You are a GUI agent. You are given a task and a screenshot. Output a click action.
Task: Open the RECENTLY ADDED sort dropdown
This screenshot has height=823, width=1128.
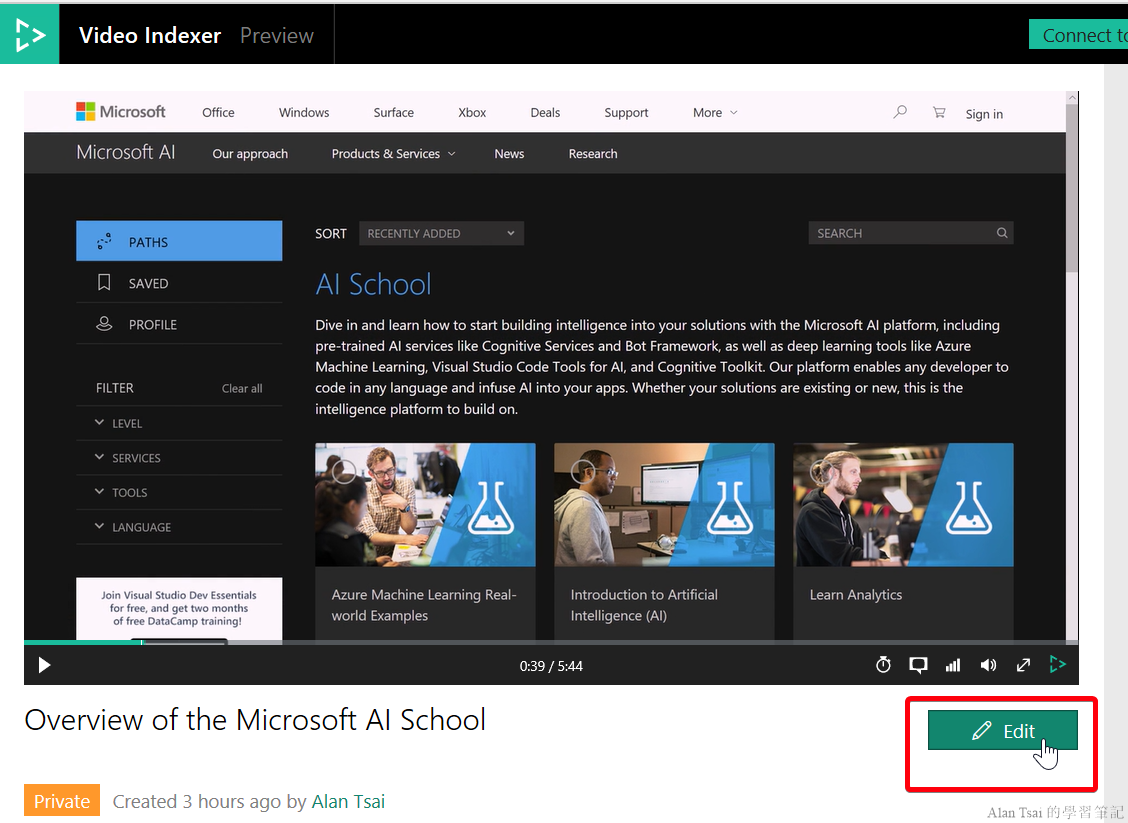pos(441,233)
